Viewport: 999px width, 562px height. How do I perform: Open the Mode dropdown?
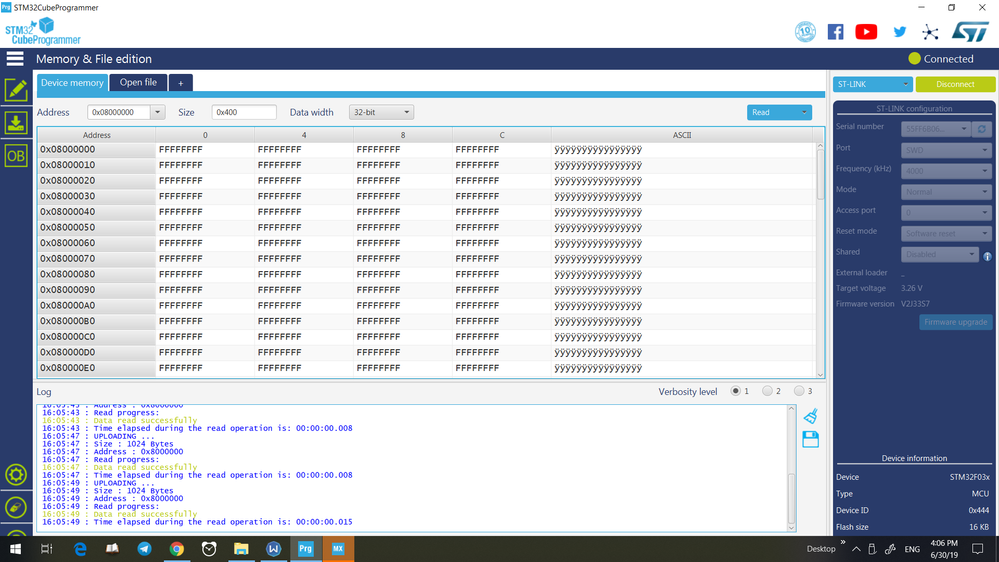pyautogui.click(x=946, y=192)
